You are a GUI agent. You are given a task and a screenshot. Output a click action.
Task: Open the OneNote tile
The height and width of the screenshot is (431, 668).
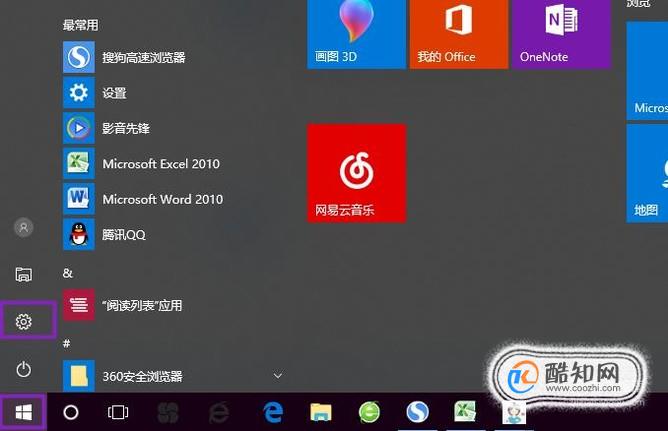point(561,34)
